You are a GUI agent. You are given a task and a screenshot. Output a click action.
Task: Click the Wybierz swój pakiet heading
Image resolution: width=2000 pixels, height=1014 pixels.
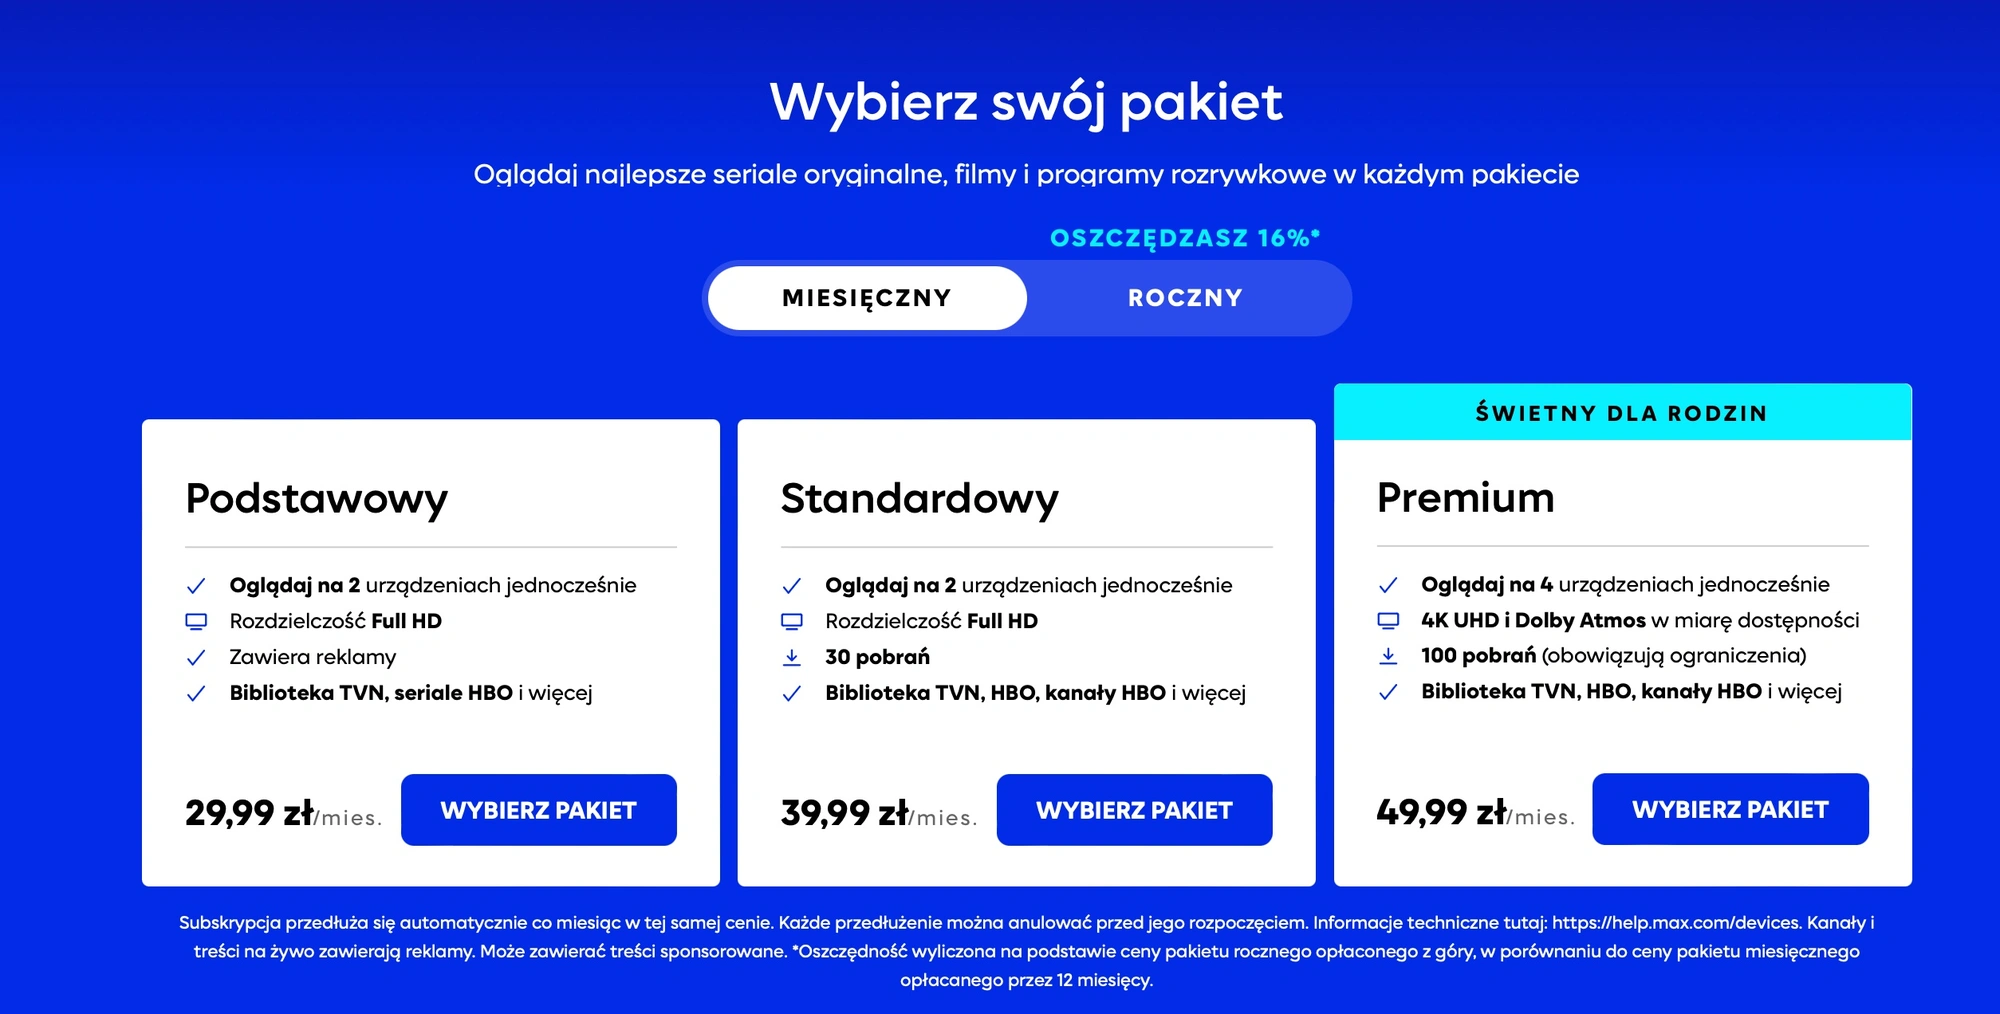(1026, 102)
